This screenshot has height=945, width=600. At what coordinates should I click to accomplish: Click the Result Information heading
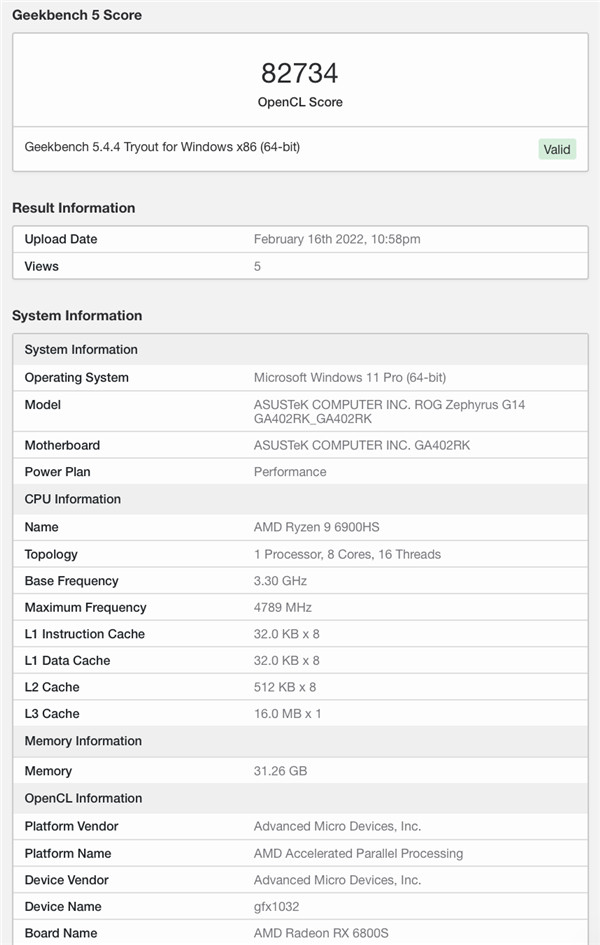(x=73, y=208)
